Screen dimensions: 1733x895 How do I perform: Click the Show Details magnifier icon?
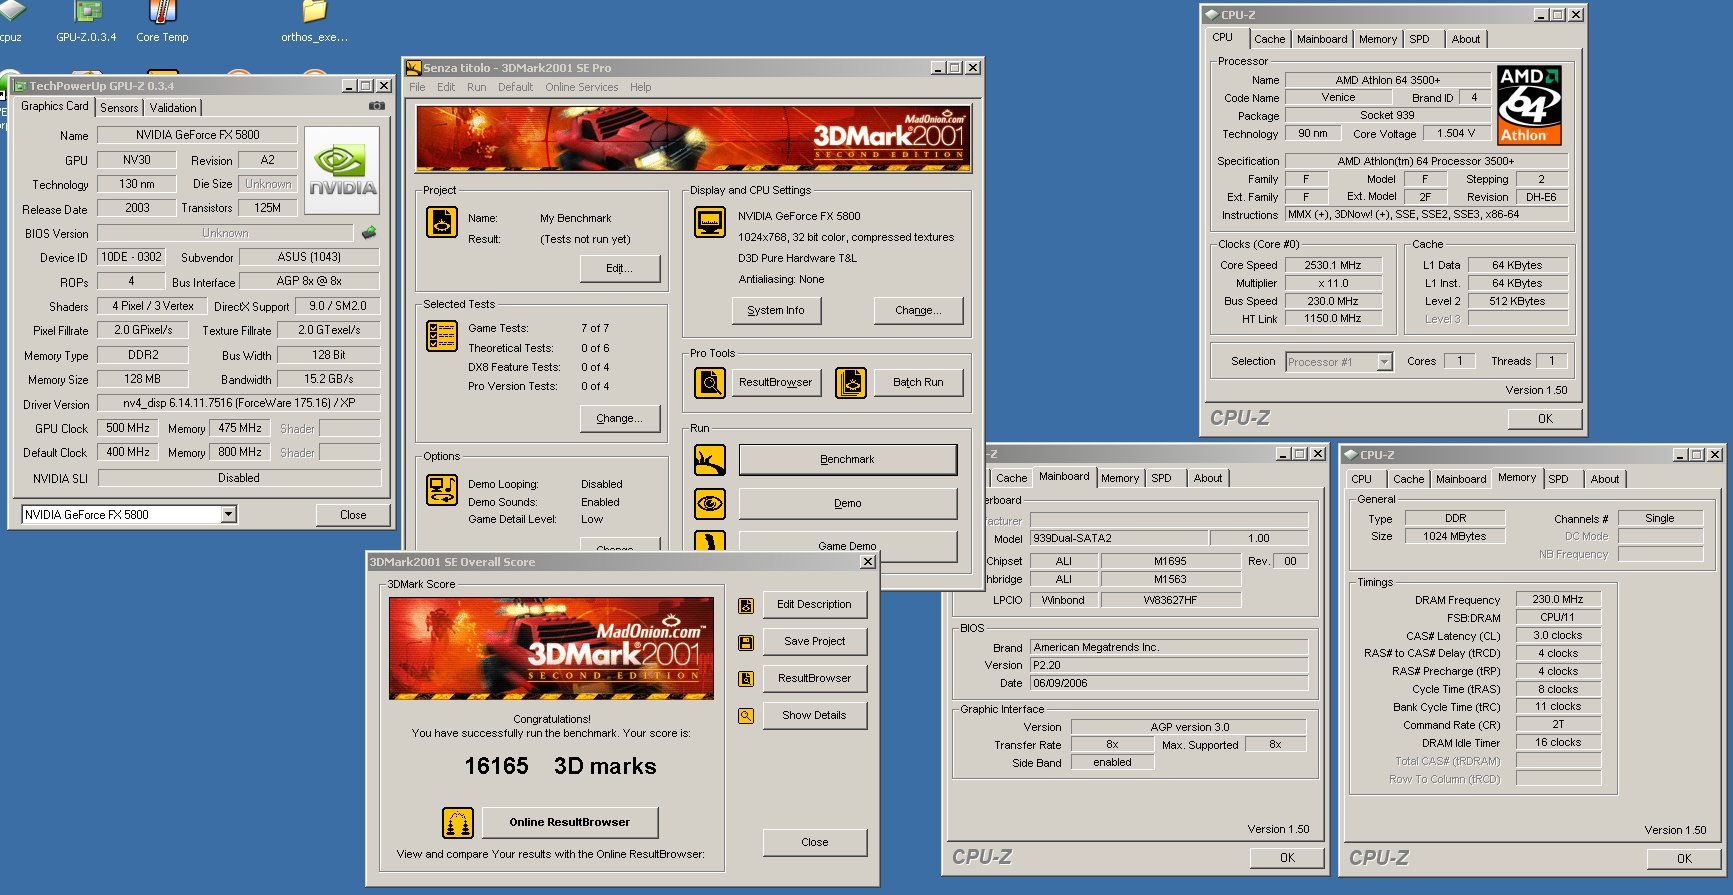[746, 716]
